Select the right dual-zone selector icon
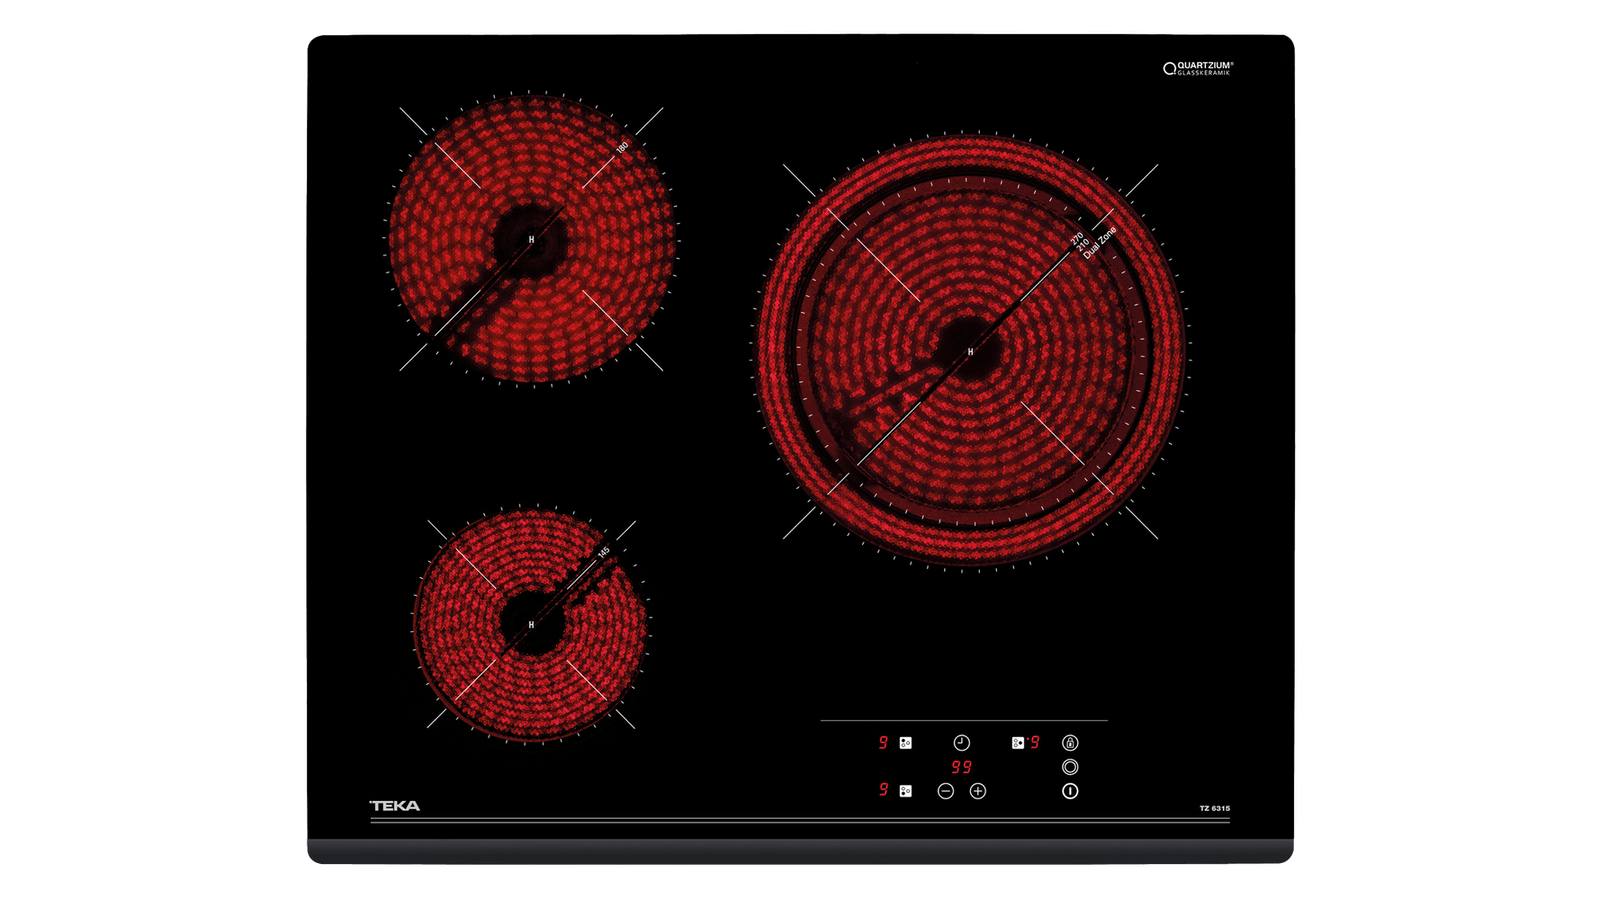The width and height of the screenshot is (1600, 899). (x=1017, y=743)
